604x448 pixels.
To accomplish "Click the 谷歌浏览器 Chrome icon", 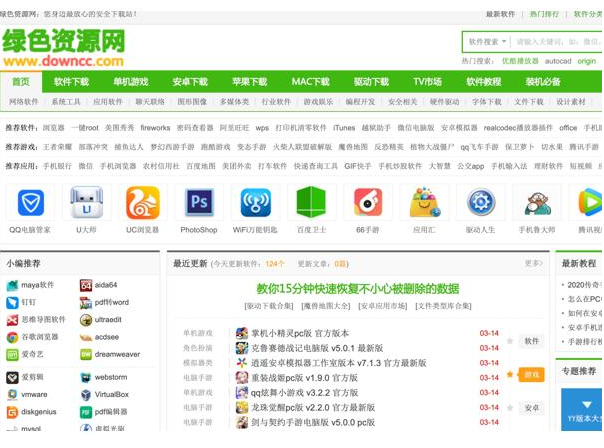I will (x=12, y=337).
